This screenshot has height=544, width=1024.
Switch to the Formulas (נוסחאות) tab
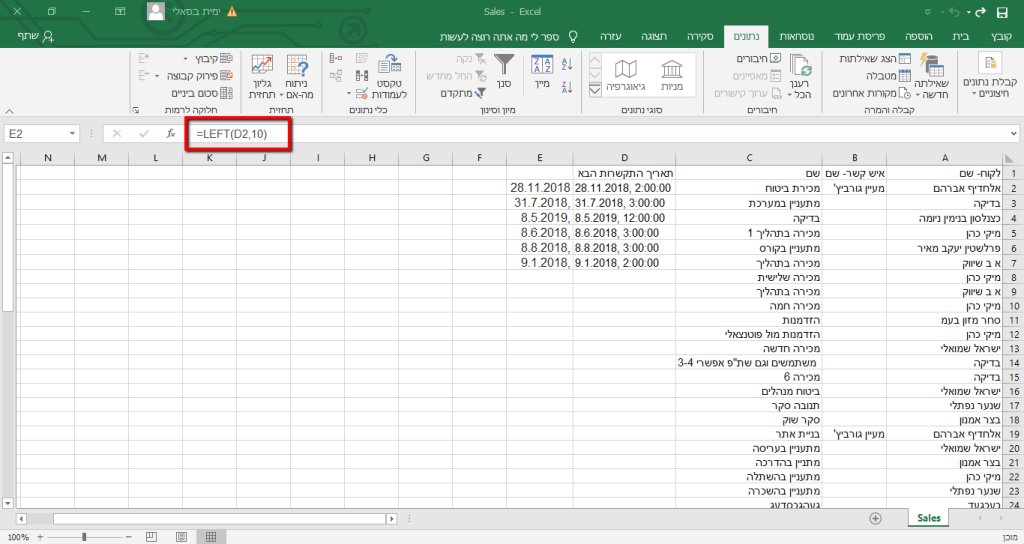click(x=796, y=37)
